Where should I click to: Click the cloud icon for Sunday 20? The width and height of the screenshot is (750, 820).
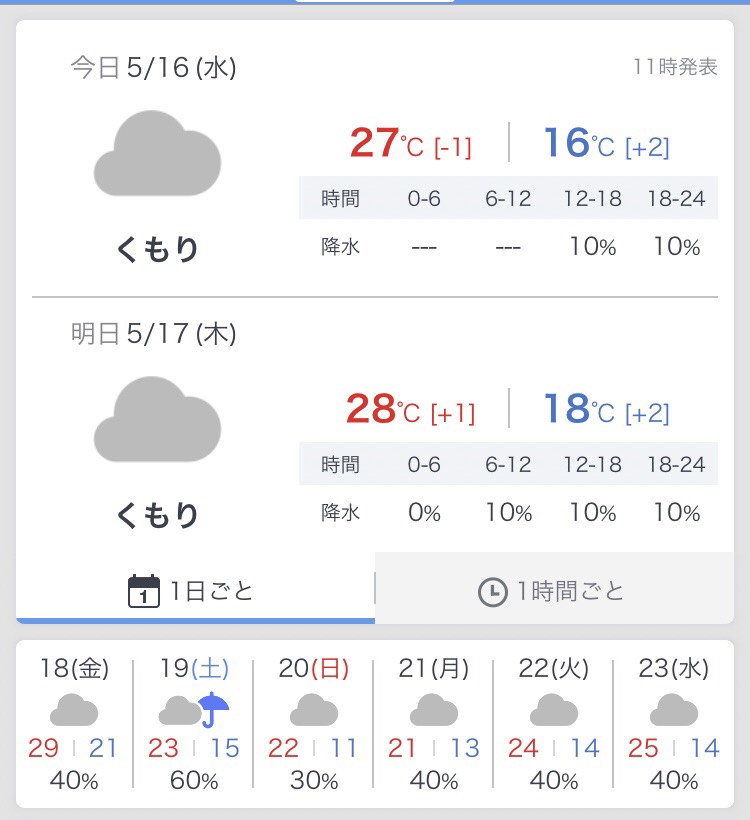coord(314,710)
